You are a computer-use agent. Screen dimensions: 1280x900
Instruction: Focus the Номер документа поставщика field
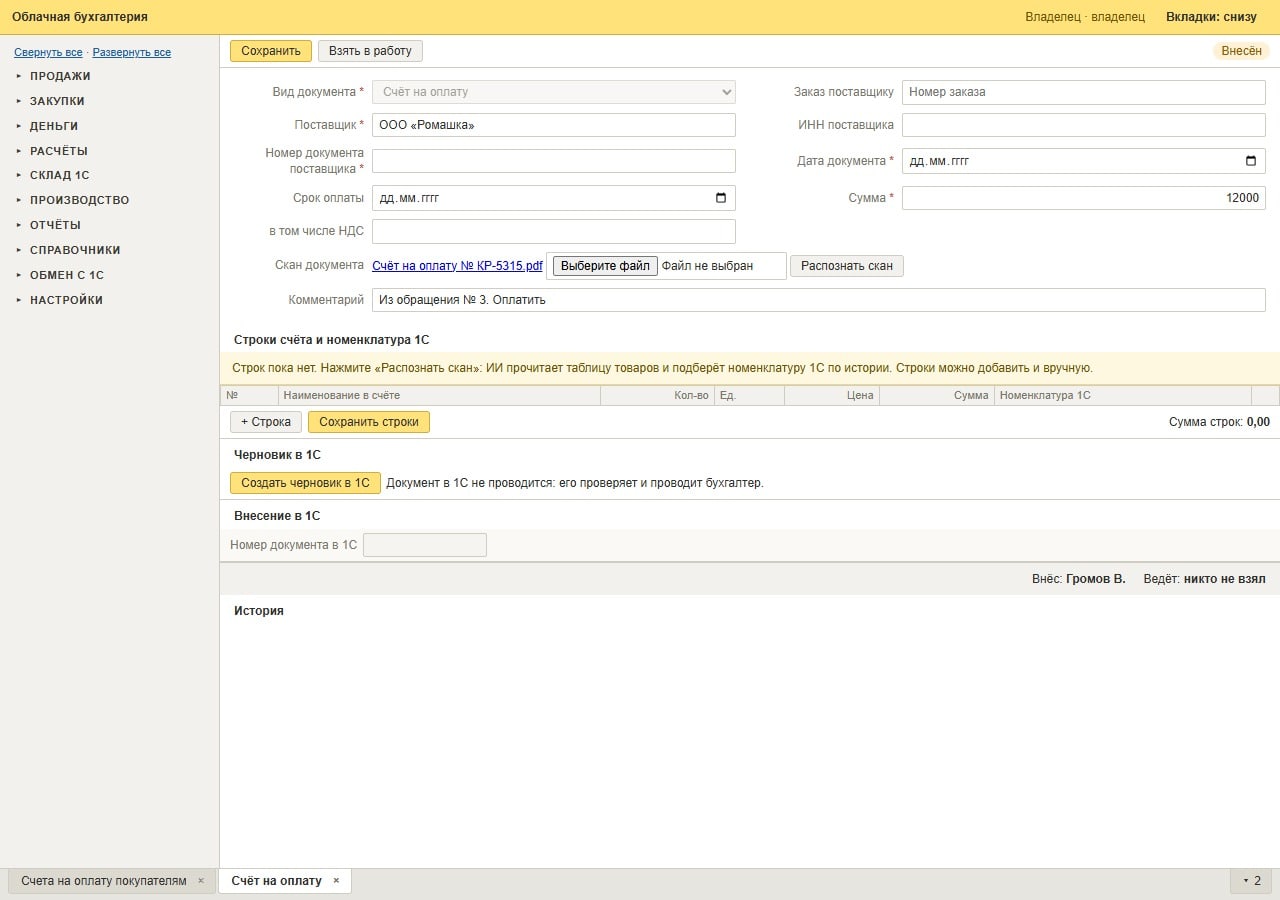click(554, 161)
